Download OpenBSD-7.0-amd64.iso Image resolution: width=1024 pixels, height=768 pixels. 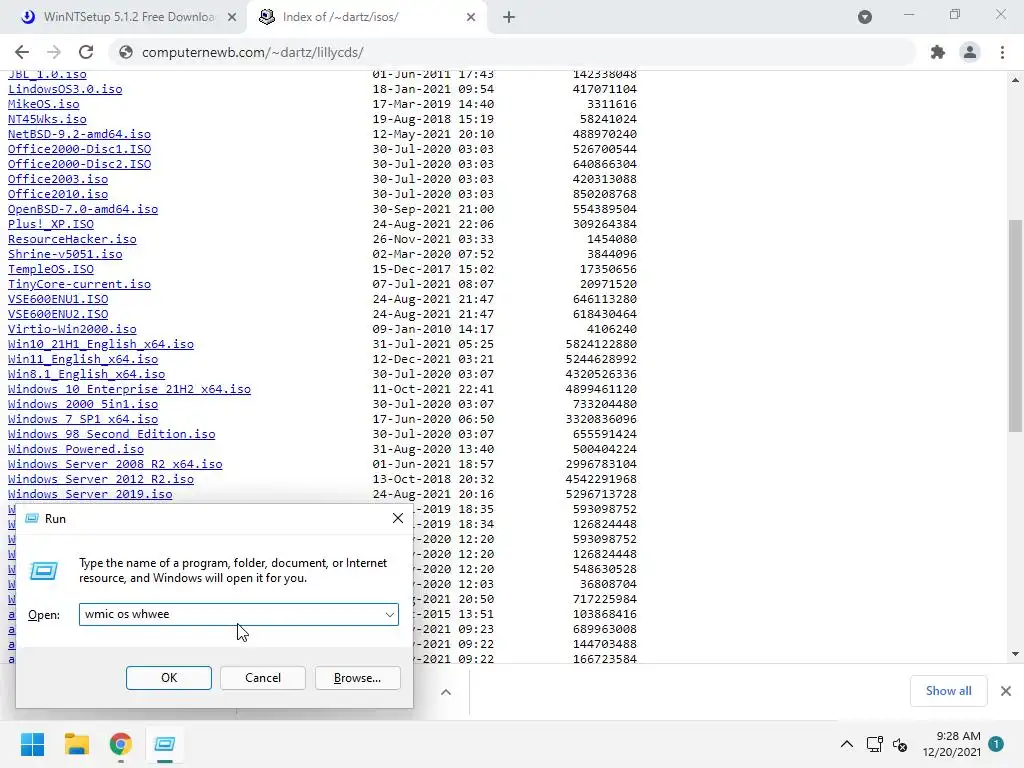click(x=83, y=209)
